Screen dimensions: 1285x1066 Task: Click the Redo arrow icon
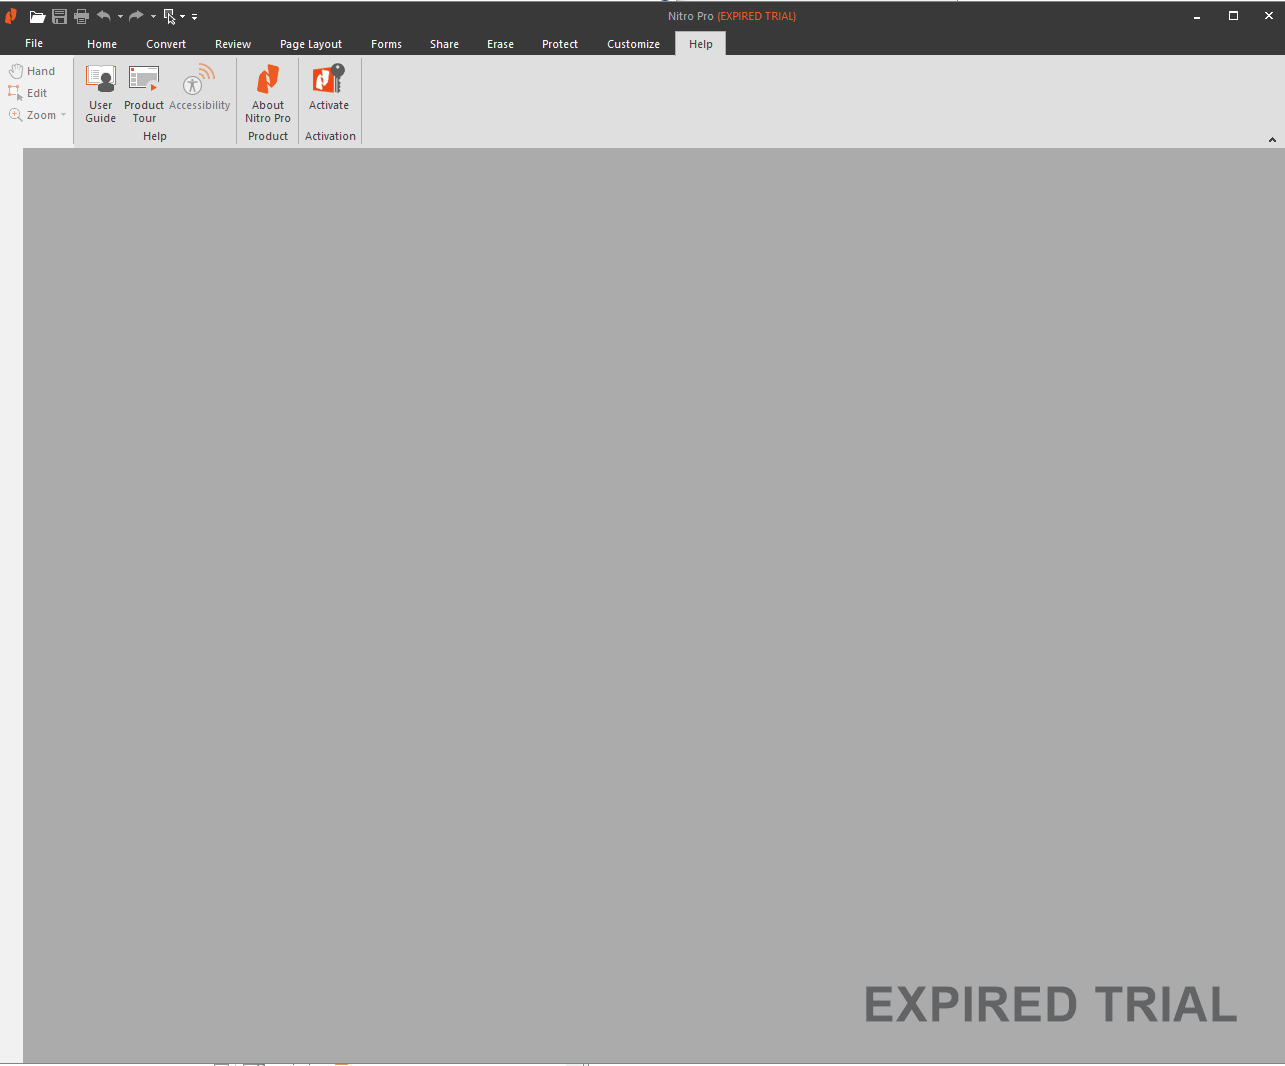136,16
